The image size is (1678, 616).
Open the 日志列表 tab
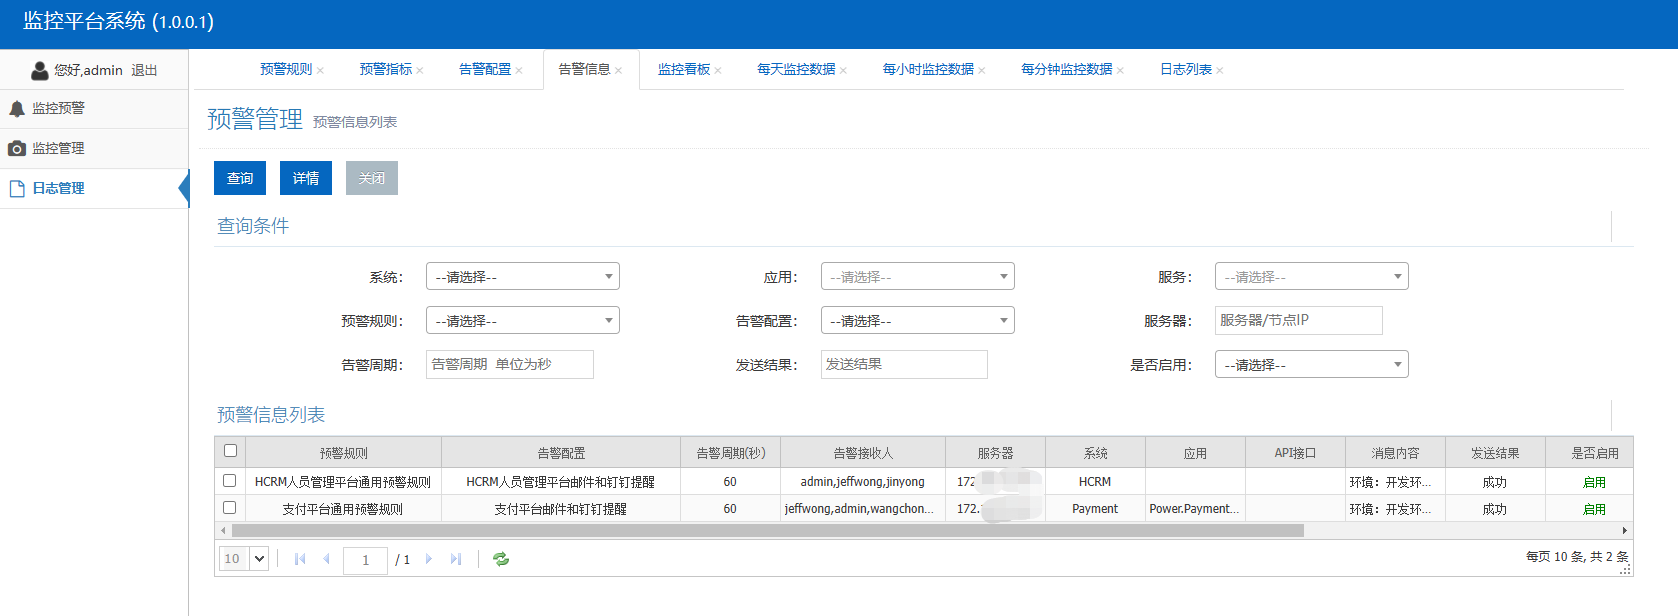pos(1185,69)
